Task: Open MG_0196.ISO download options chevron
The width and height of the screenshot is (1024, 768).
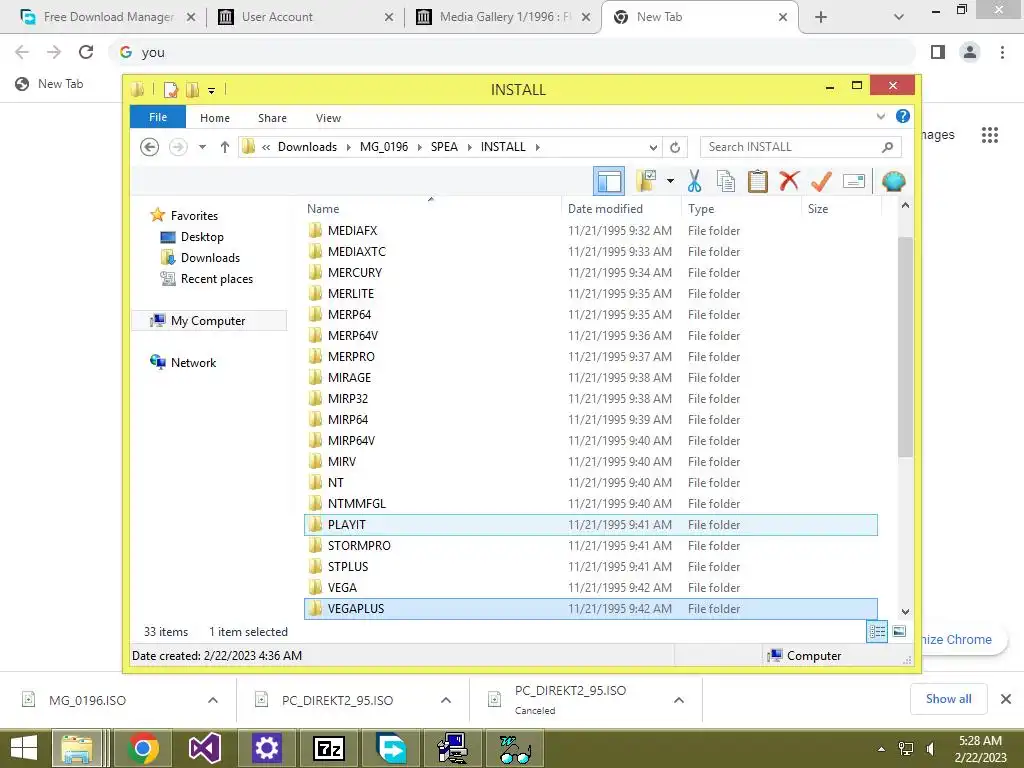Action: coord(213,700)
